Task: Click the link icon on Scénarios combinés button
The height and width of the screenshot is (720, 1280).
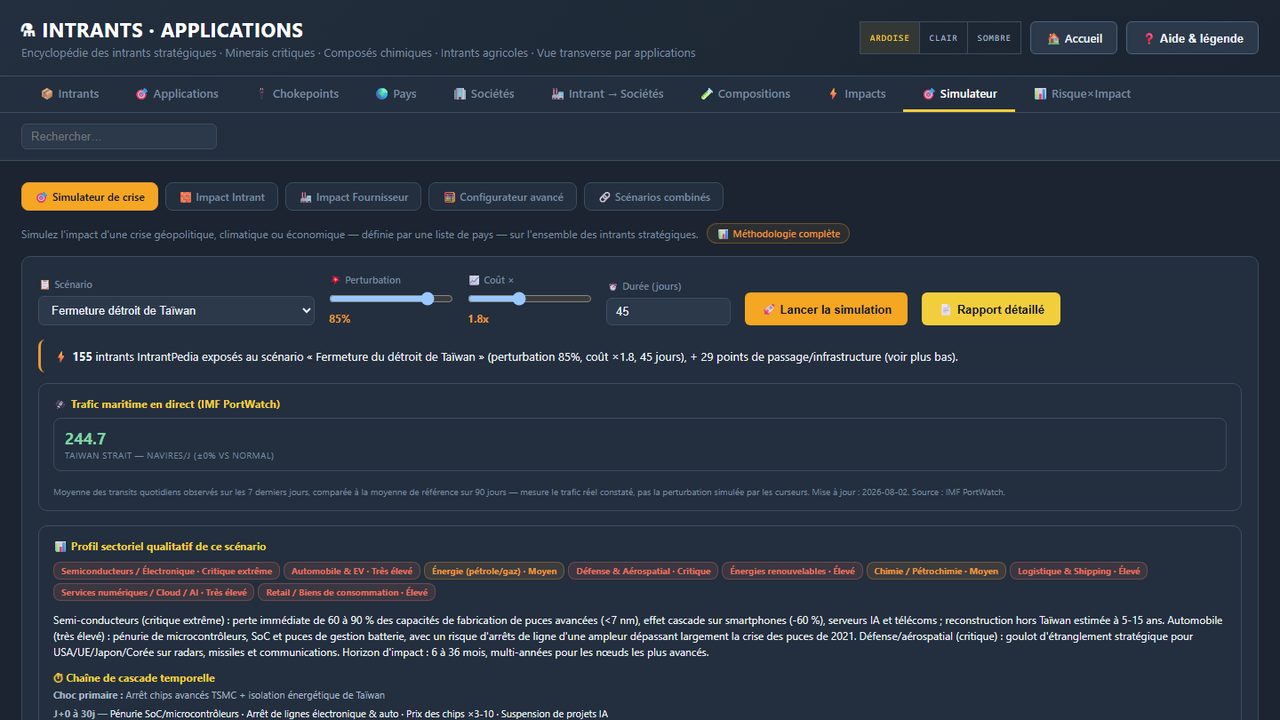Action: (604, 197)
